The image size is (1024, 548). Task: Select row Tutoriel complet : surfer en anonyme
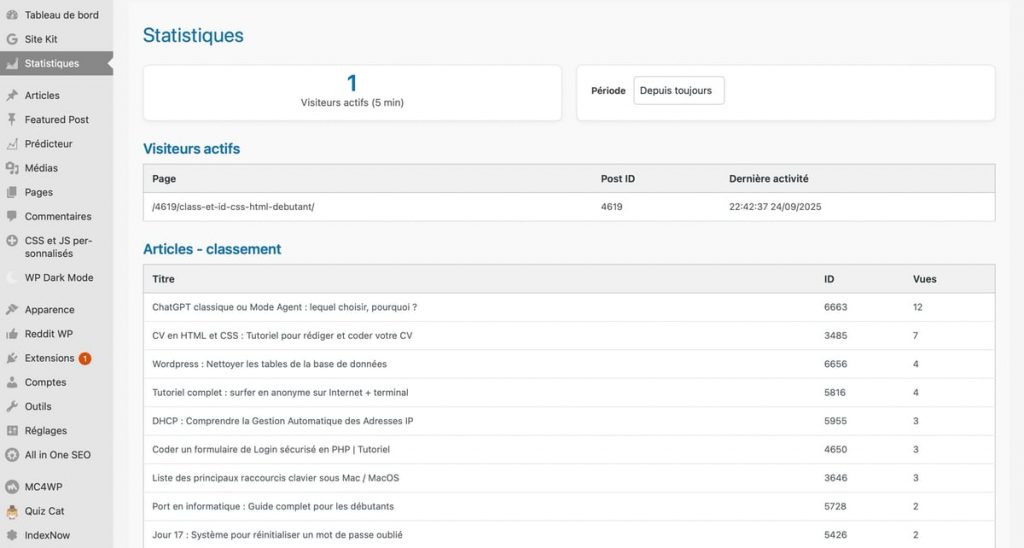click(x=569, y=393)
